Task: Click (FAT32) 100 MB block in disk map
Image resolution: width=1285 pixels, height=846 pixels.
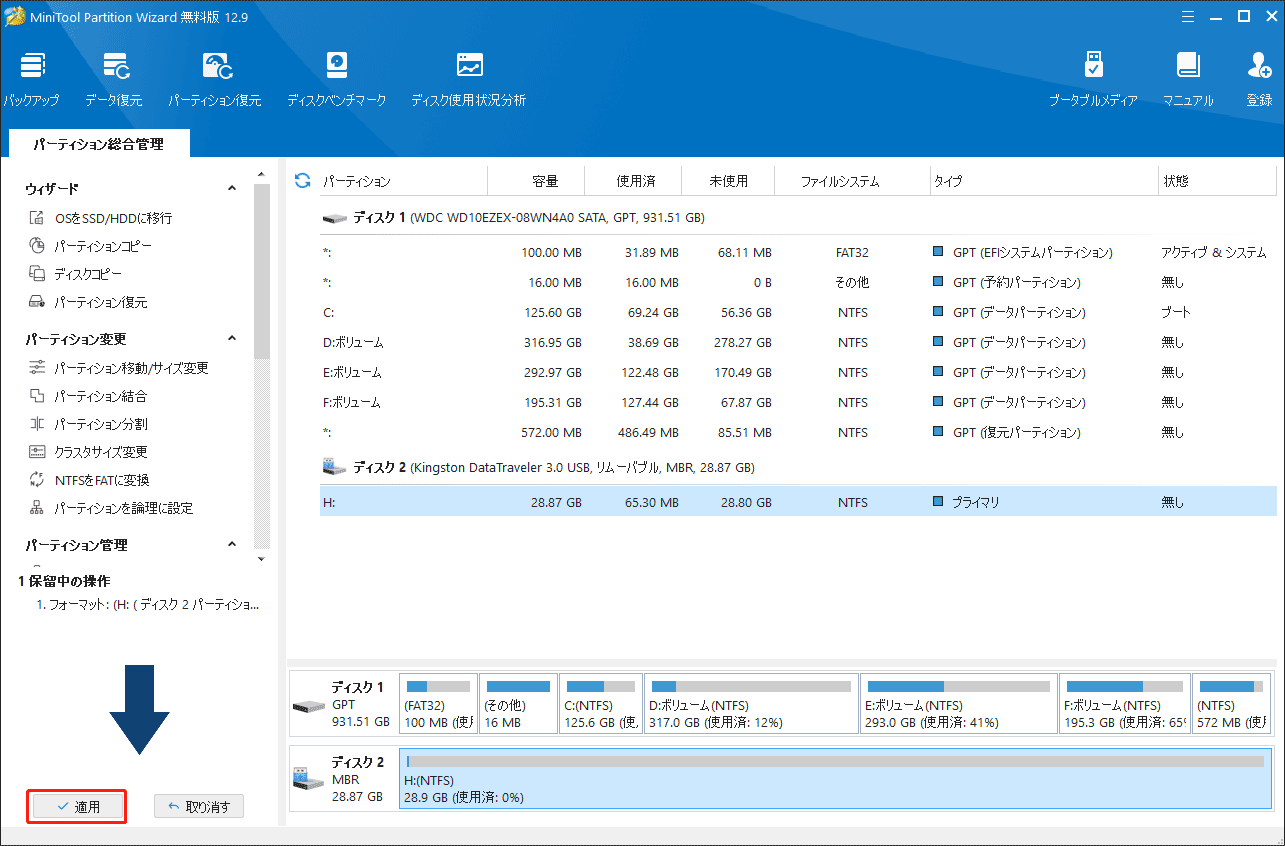Action: click(437, 704)
